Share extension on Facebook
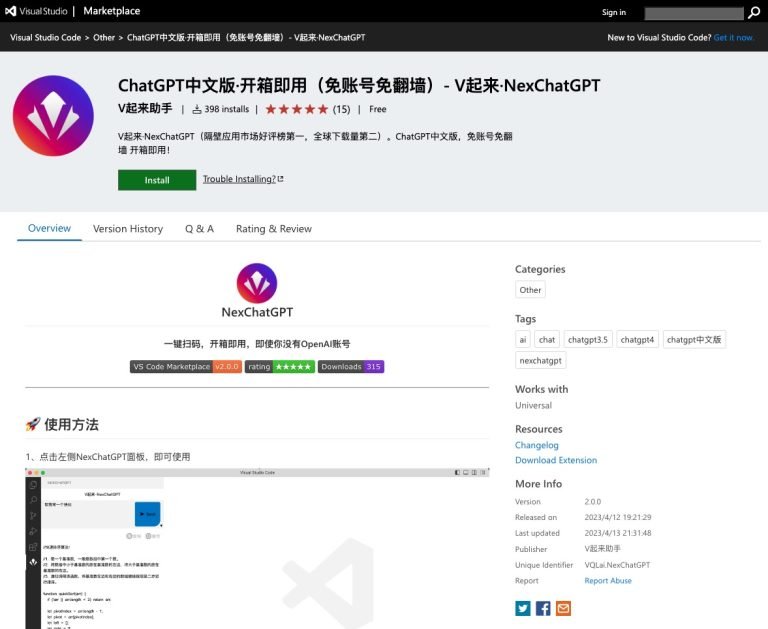This screenshot has width=768, height=629. (x=543, y=608)
